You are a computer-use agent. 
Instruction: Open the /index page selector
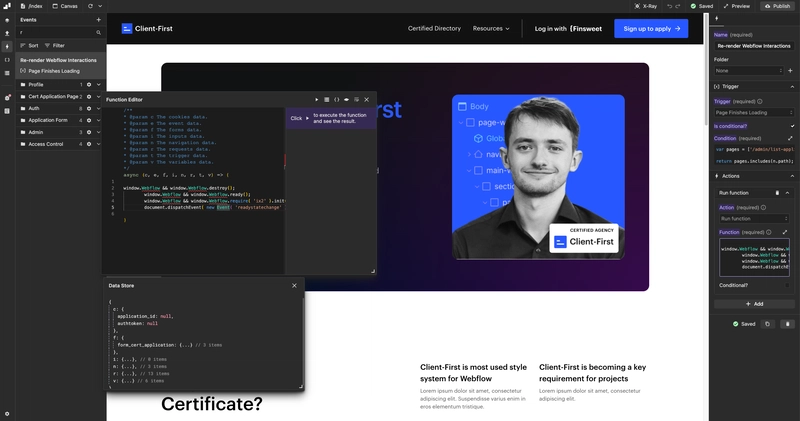(32, 6)
